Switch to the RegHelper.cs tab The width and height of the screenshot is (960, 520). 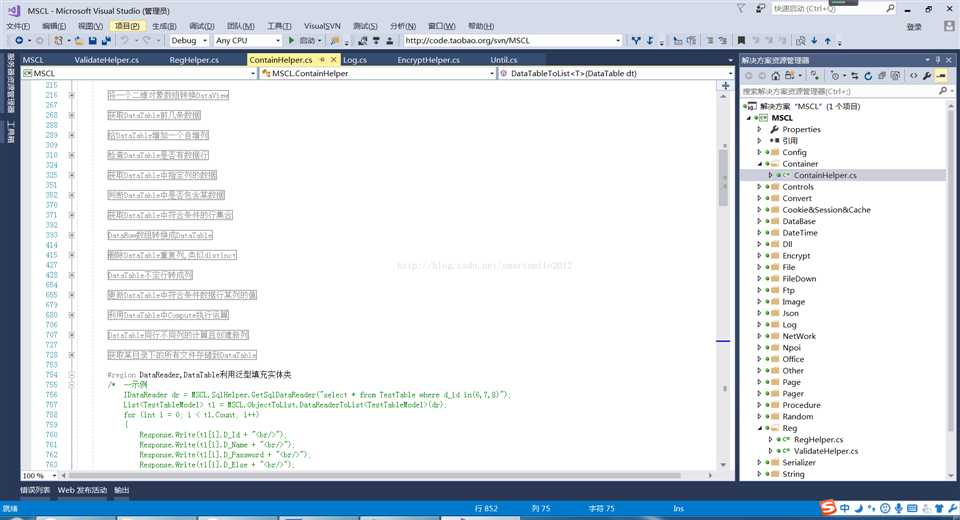[194, 59]
